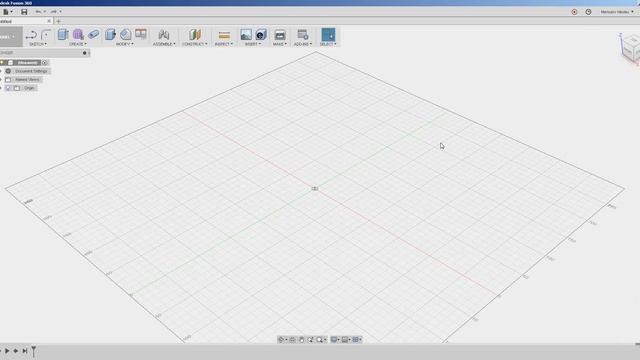
Task: Jump to the end of the timeline
Action: 24,351
